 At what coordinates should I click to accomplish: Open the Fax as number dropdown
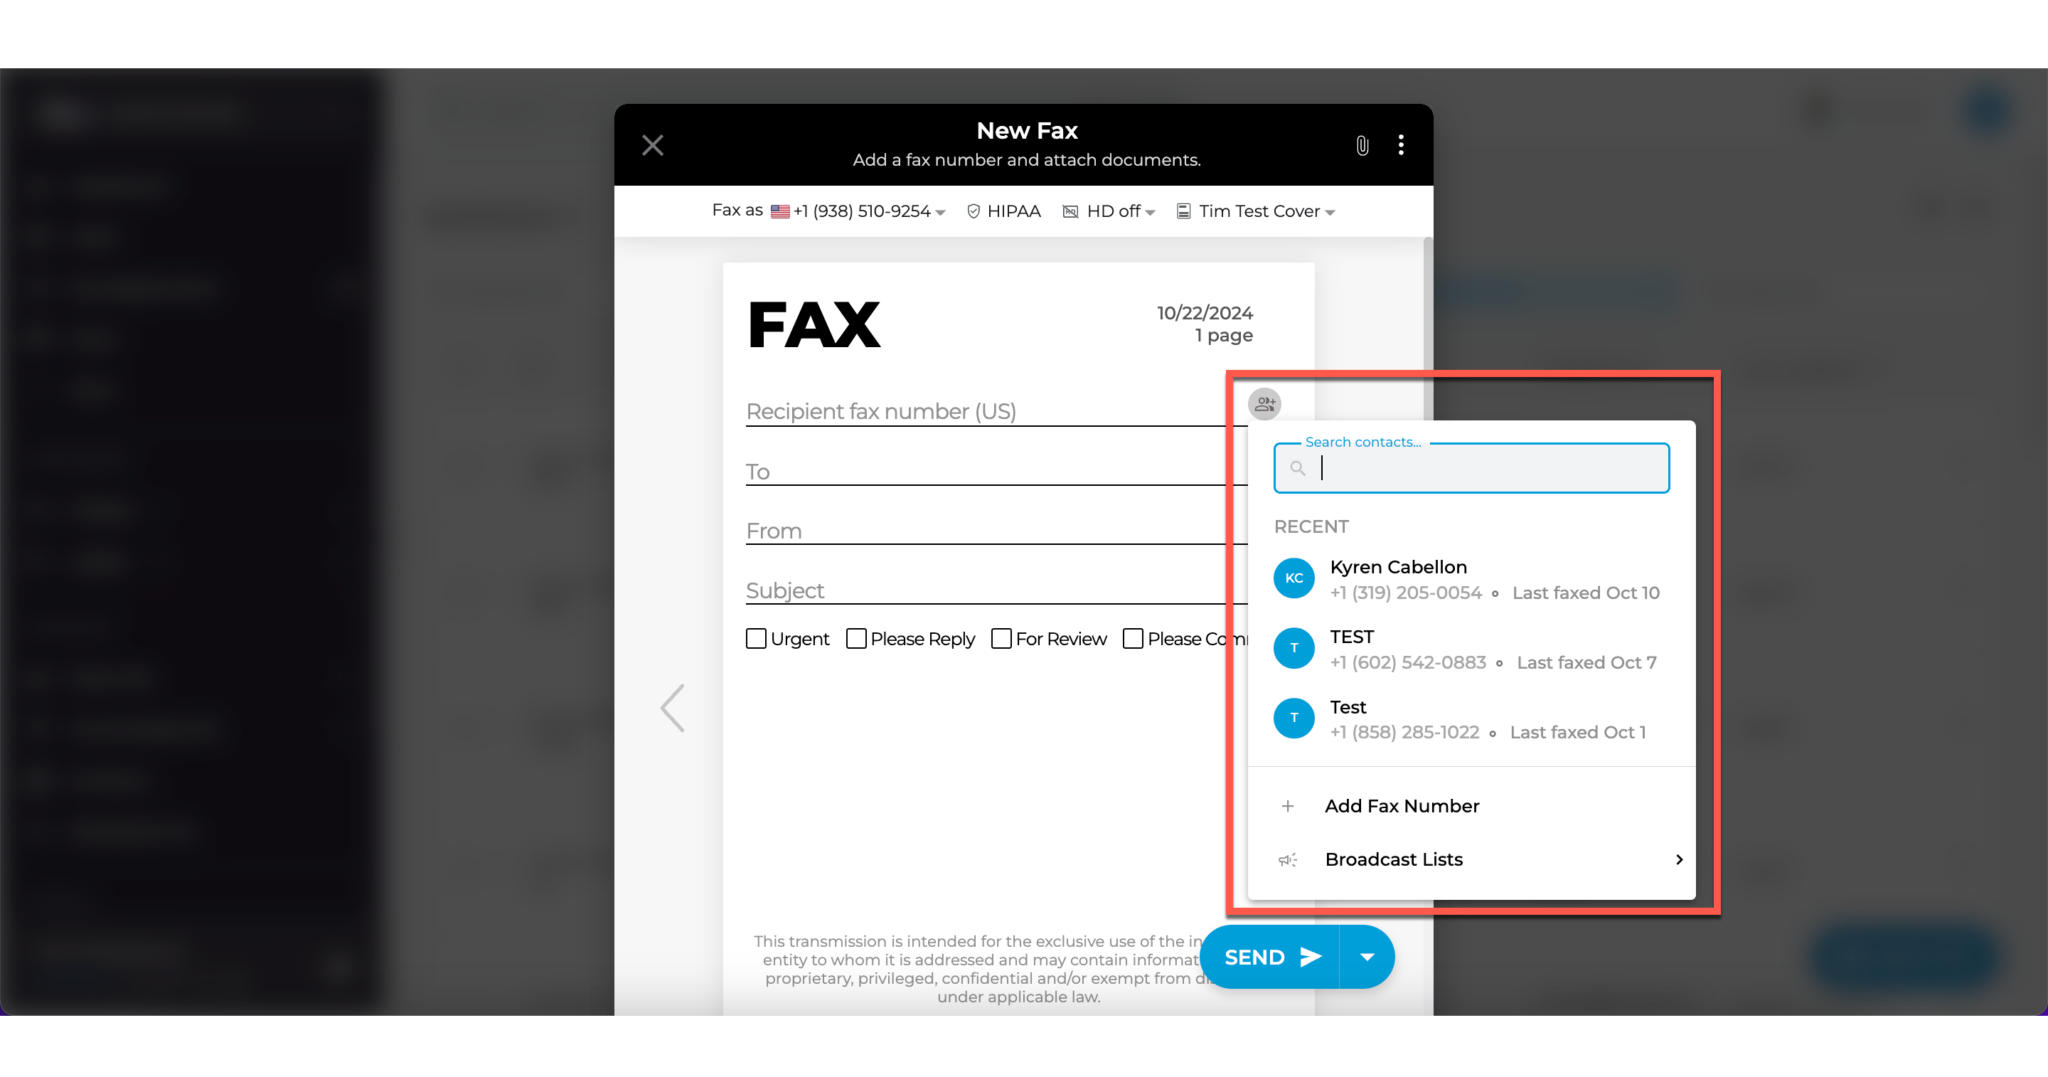pyautogui.click(x=940, y=211)
